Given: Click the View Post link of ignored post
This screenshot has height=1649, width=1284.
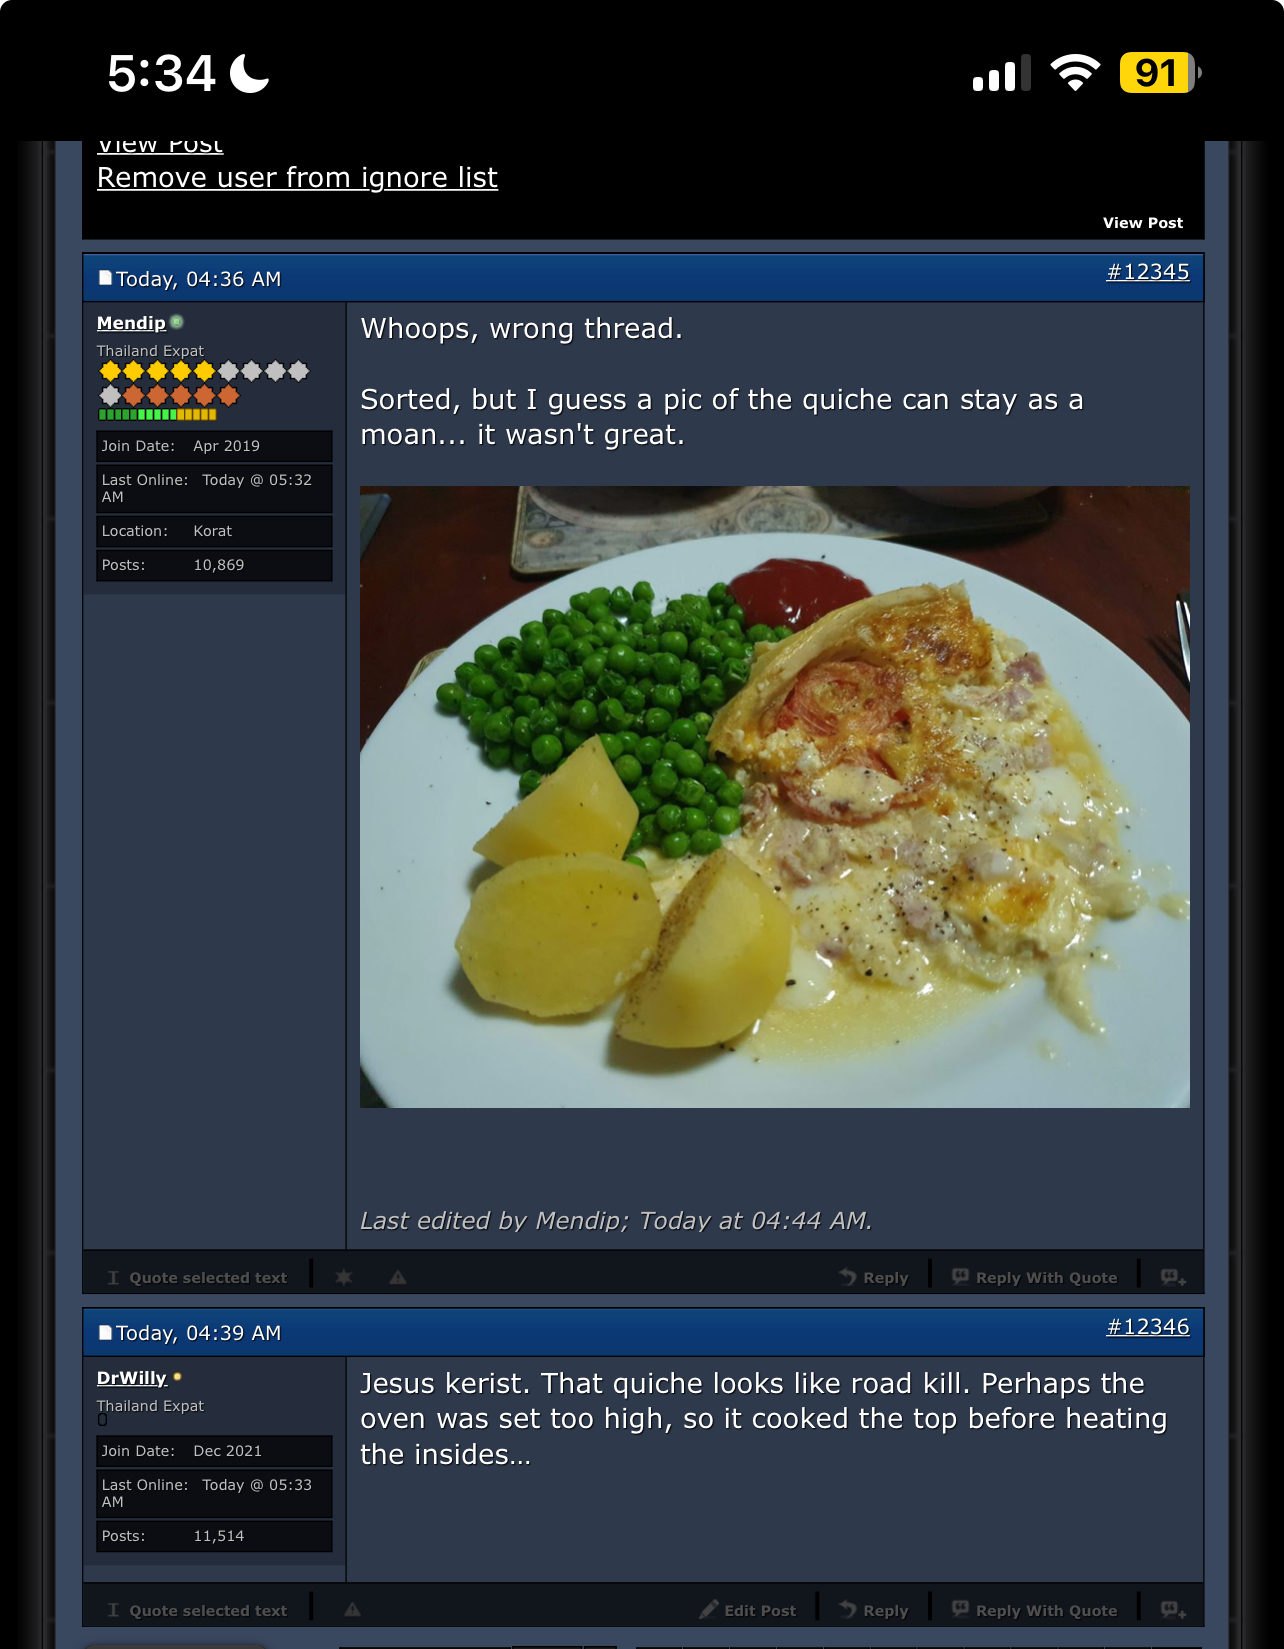Looking at the screenshot, I should tap(1142, 223).
